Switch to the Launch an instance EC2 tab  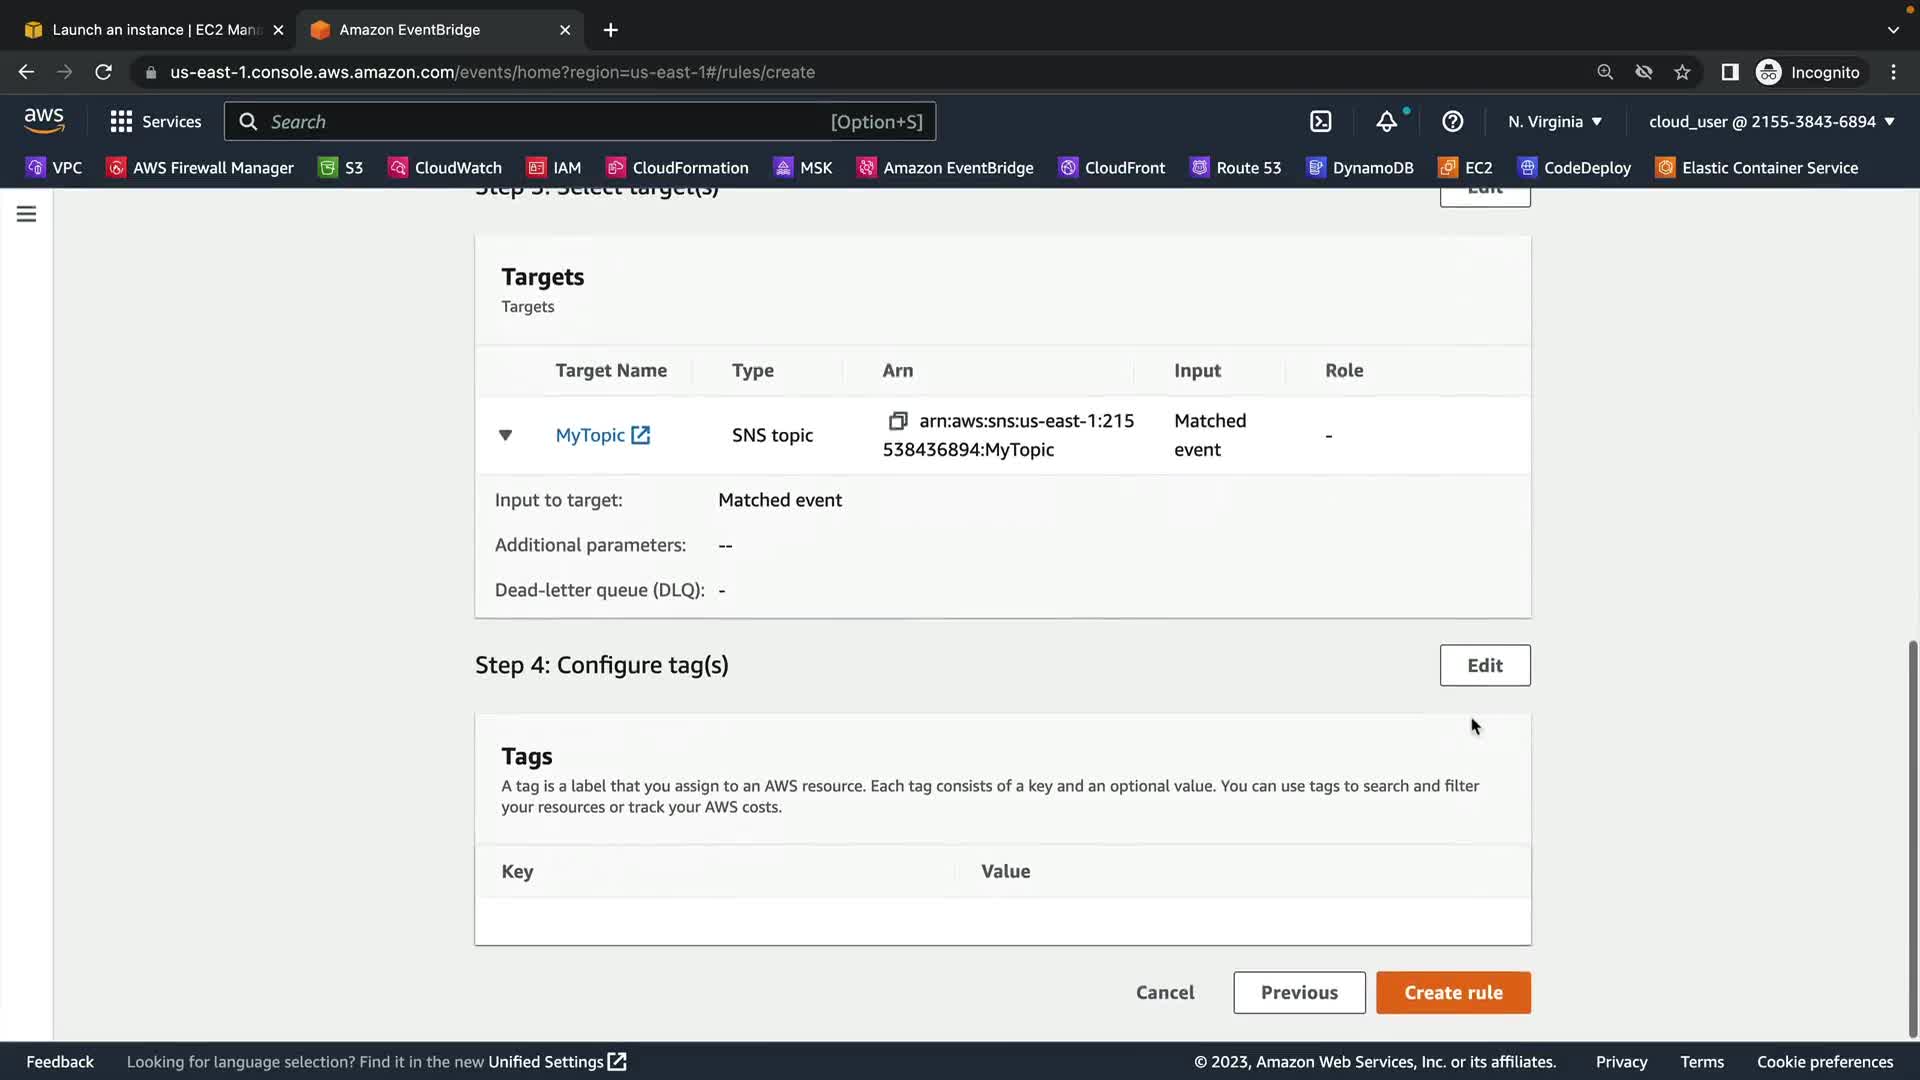click(x=150, y=29)
